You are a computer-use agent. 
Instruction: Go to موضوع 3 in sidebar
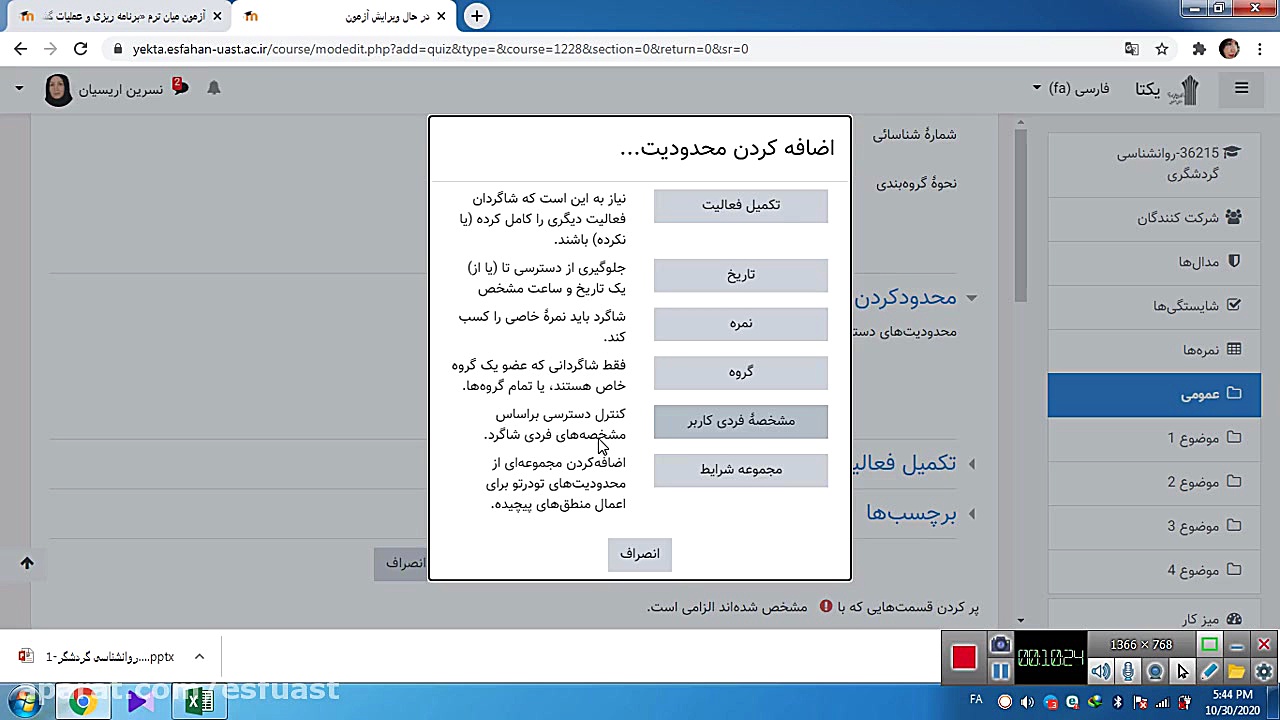1155,526
